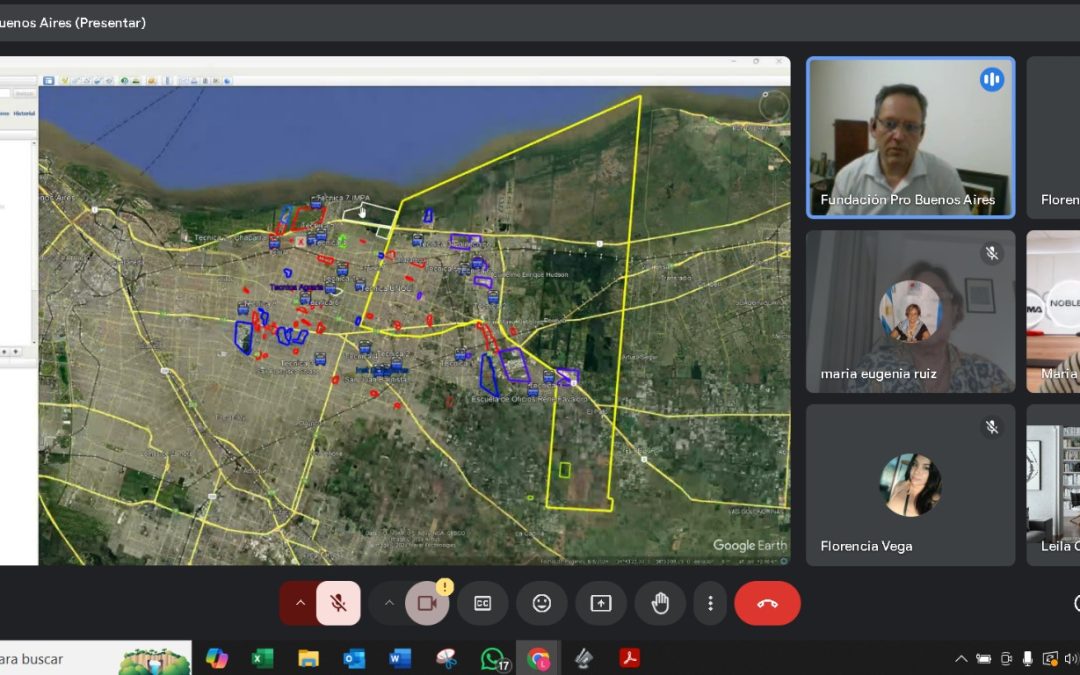Turn on the camera in the call
Viewport: 1080px width, 675px height.
428,603
